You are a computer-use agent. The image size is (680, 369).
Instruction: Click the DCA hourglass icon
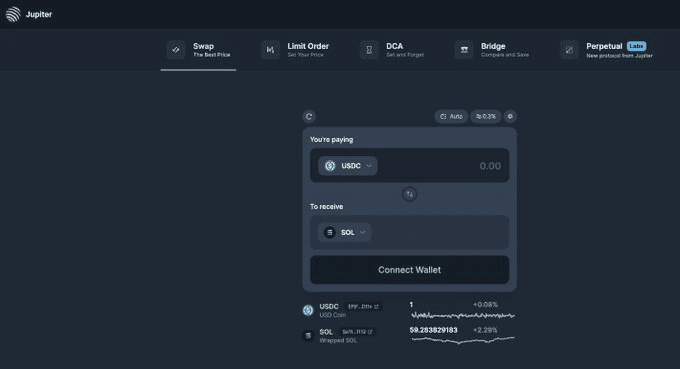[369, 50]
